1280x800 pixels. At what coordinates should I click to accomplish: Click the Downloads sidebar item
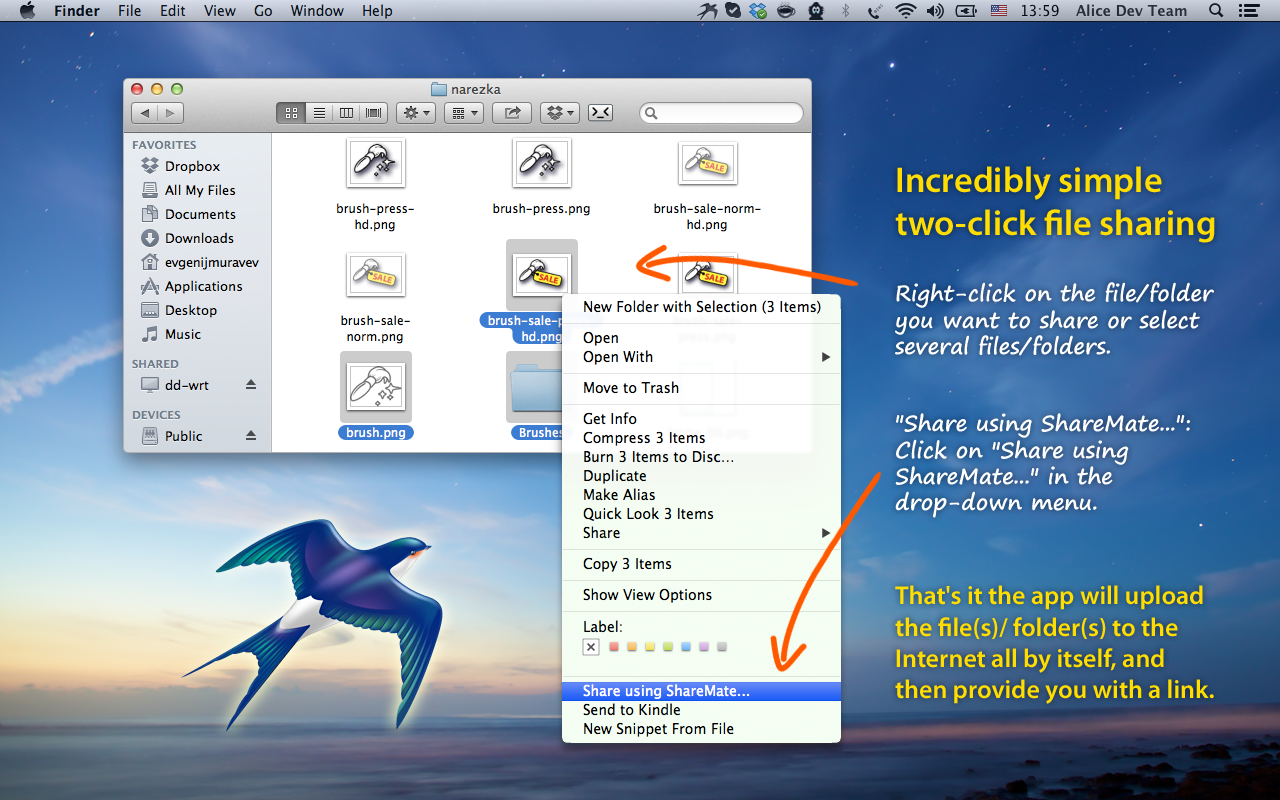(x=199, y=238)
